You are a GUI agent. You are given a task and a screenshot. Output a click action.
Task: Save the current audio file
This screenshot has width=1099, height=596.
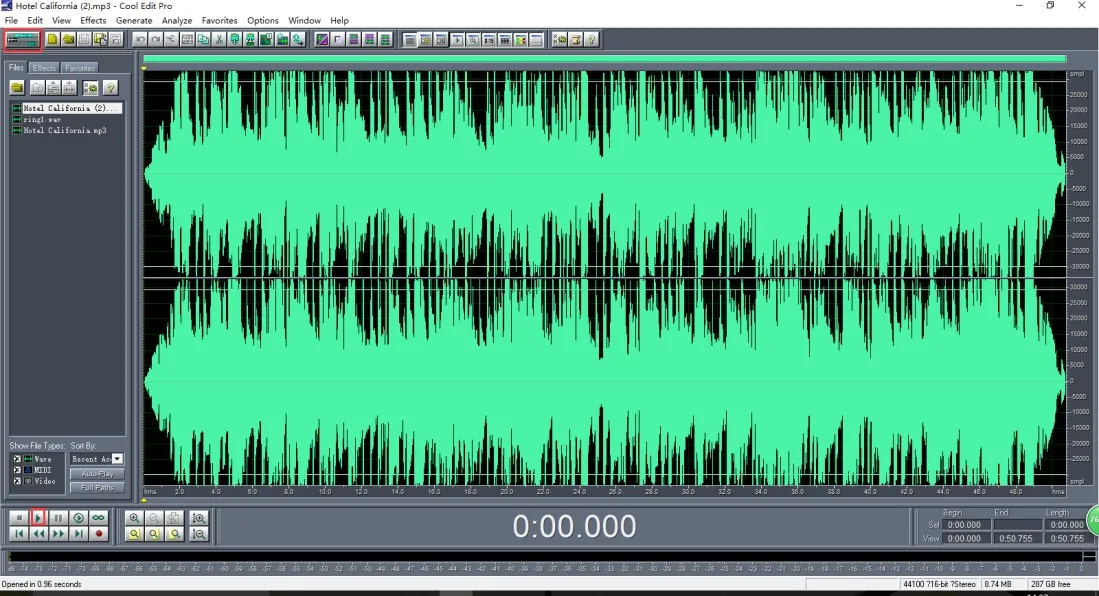coord(82,39)
